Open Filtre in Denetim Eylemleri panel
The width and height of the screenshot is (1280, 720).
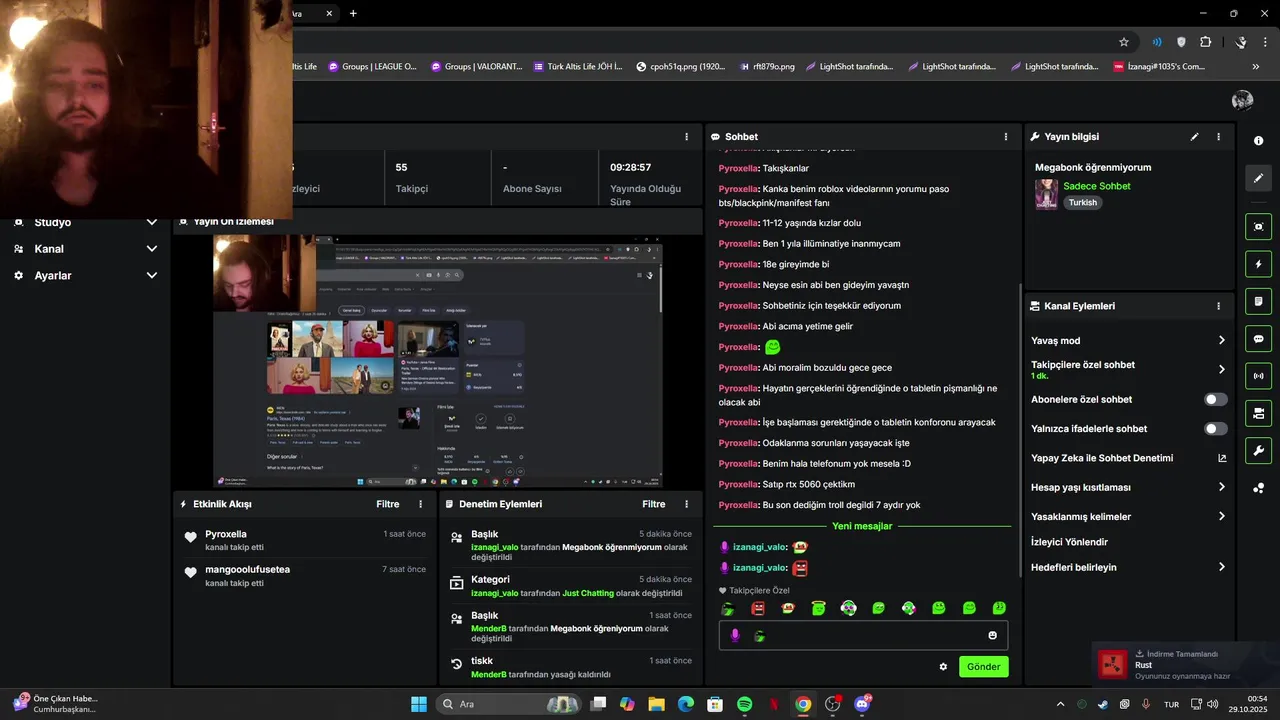[654, 504]
